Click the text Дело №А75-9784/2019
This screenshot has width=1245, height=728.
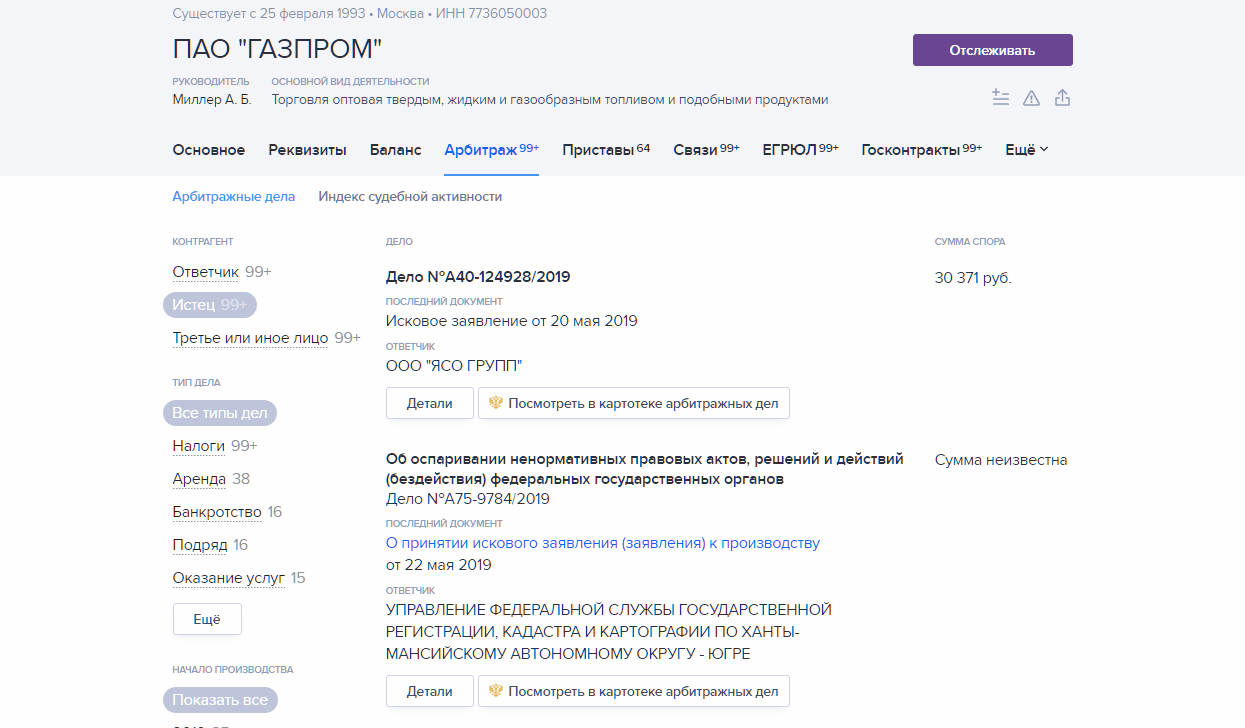468,499
